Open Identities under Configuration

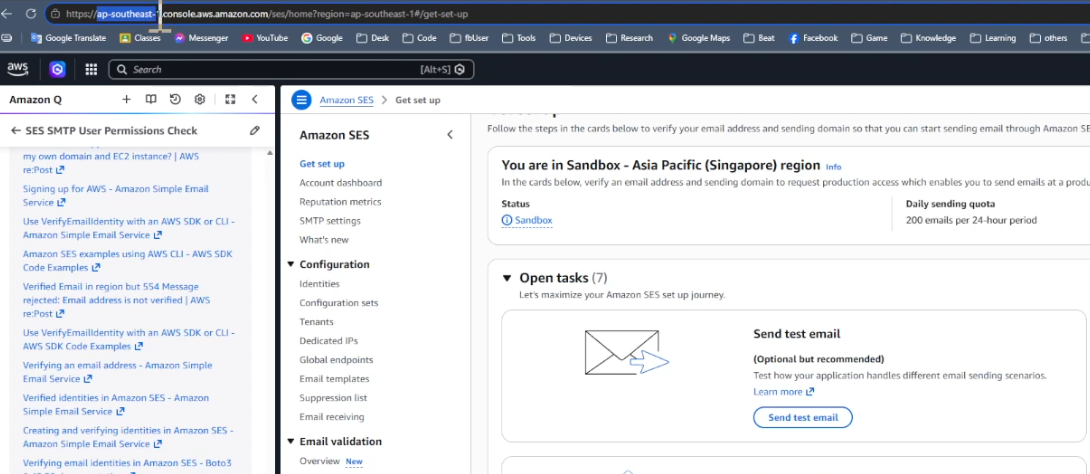(319, 284)
